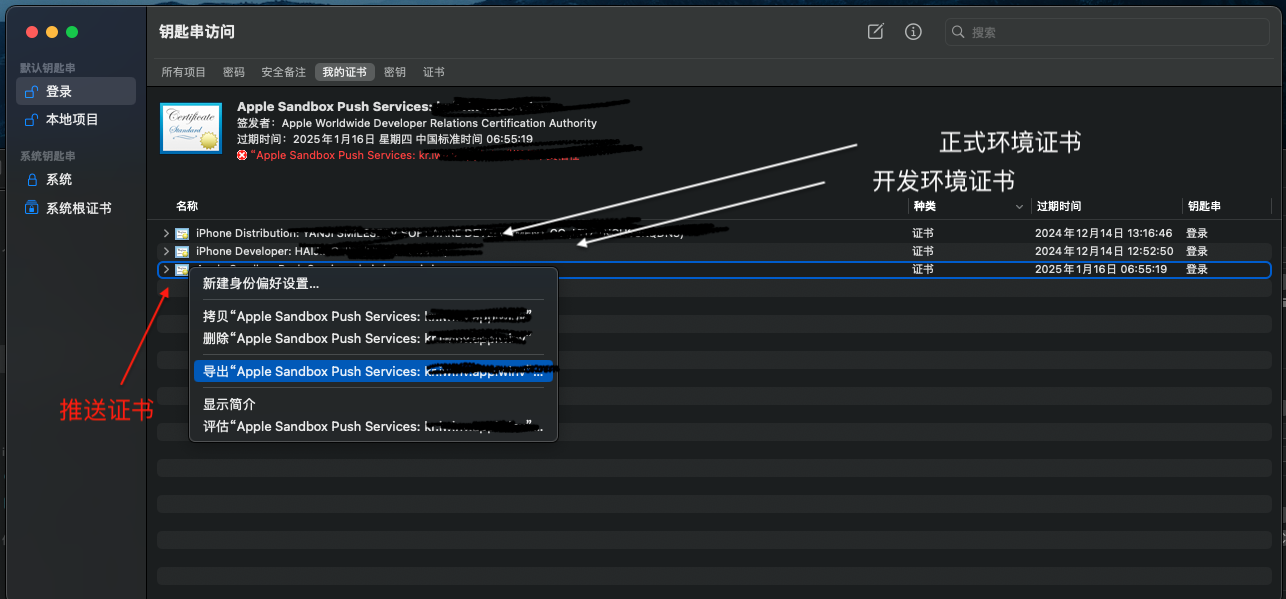
Task: Choose the 拷贝 Apple Sandbox Push Services menu item
Action: 372,316
